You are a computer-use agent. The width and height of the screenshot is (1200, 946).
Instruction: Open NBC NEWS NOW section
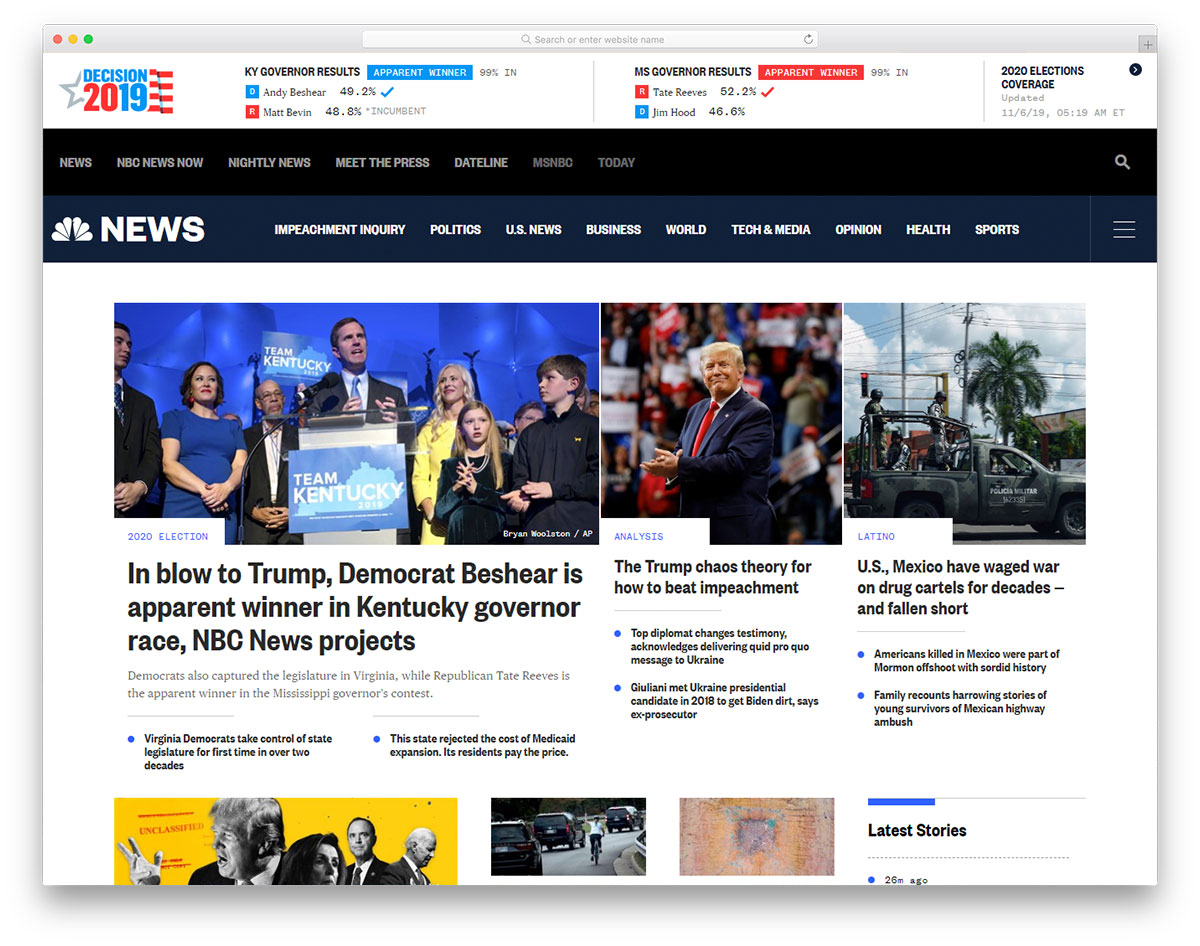click(x=160, y=162)
